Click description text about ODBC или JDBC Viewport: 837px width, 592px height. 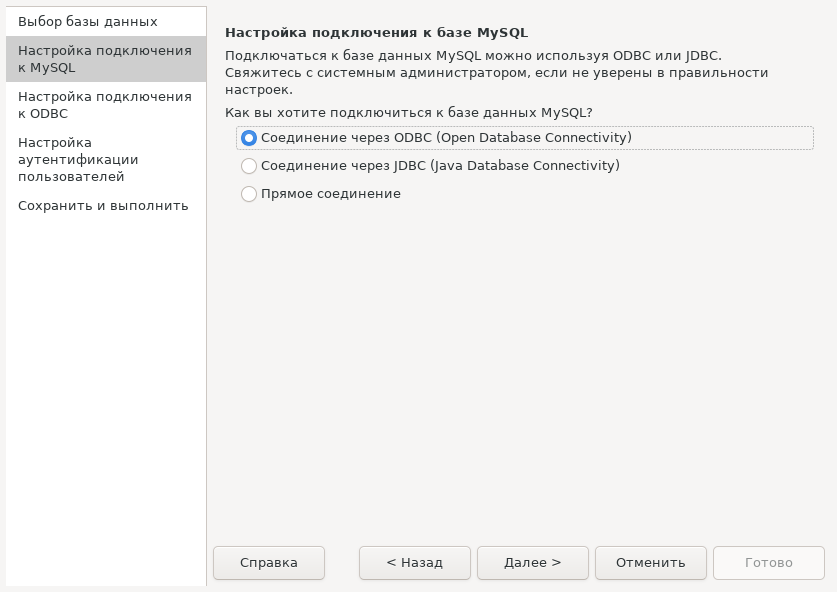point(496,73)
